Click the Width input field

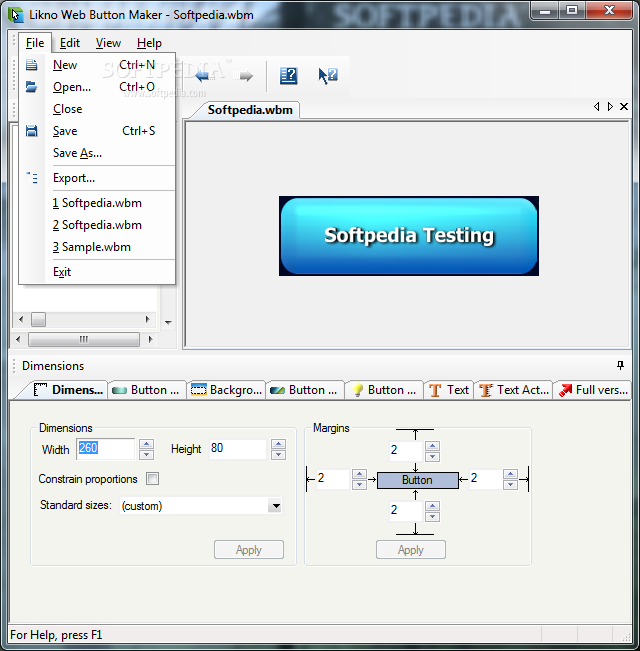[105, 449]
